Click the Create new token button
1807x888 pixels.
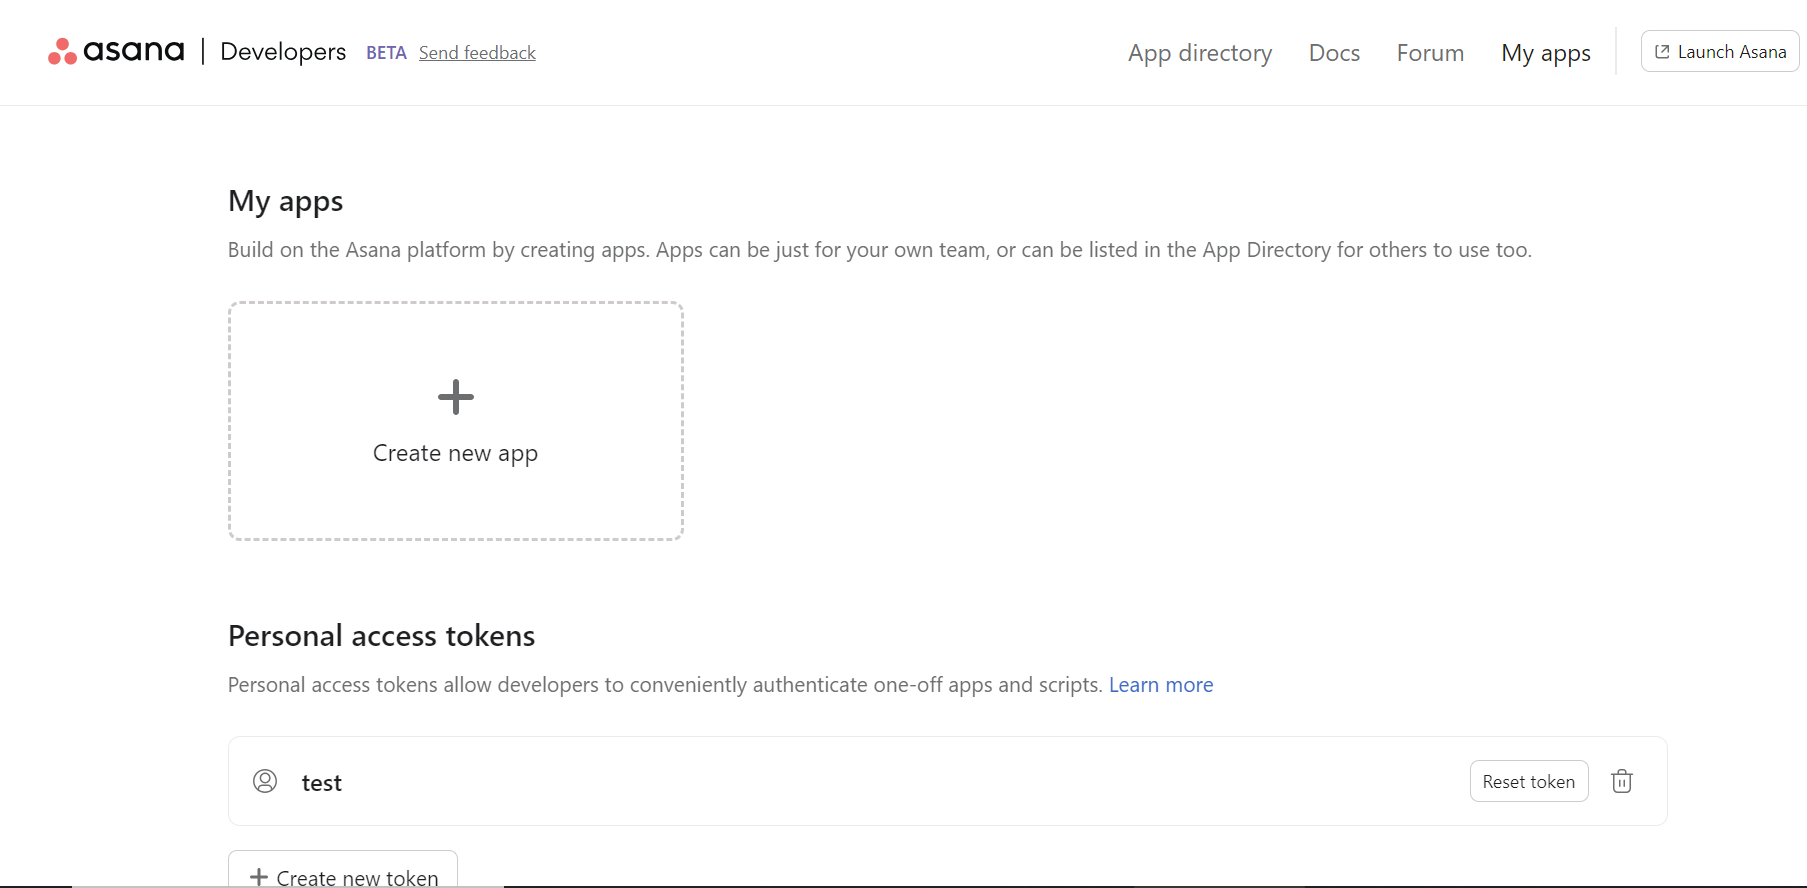click(x=343, y=875)
